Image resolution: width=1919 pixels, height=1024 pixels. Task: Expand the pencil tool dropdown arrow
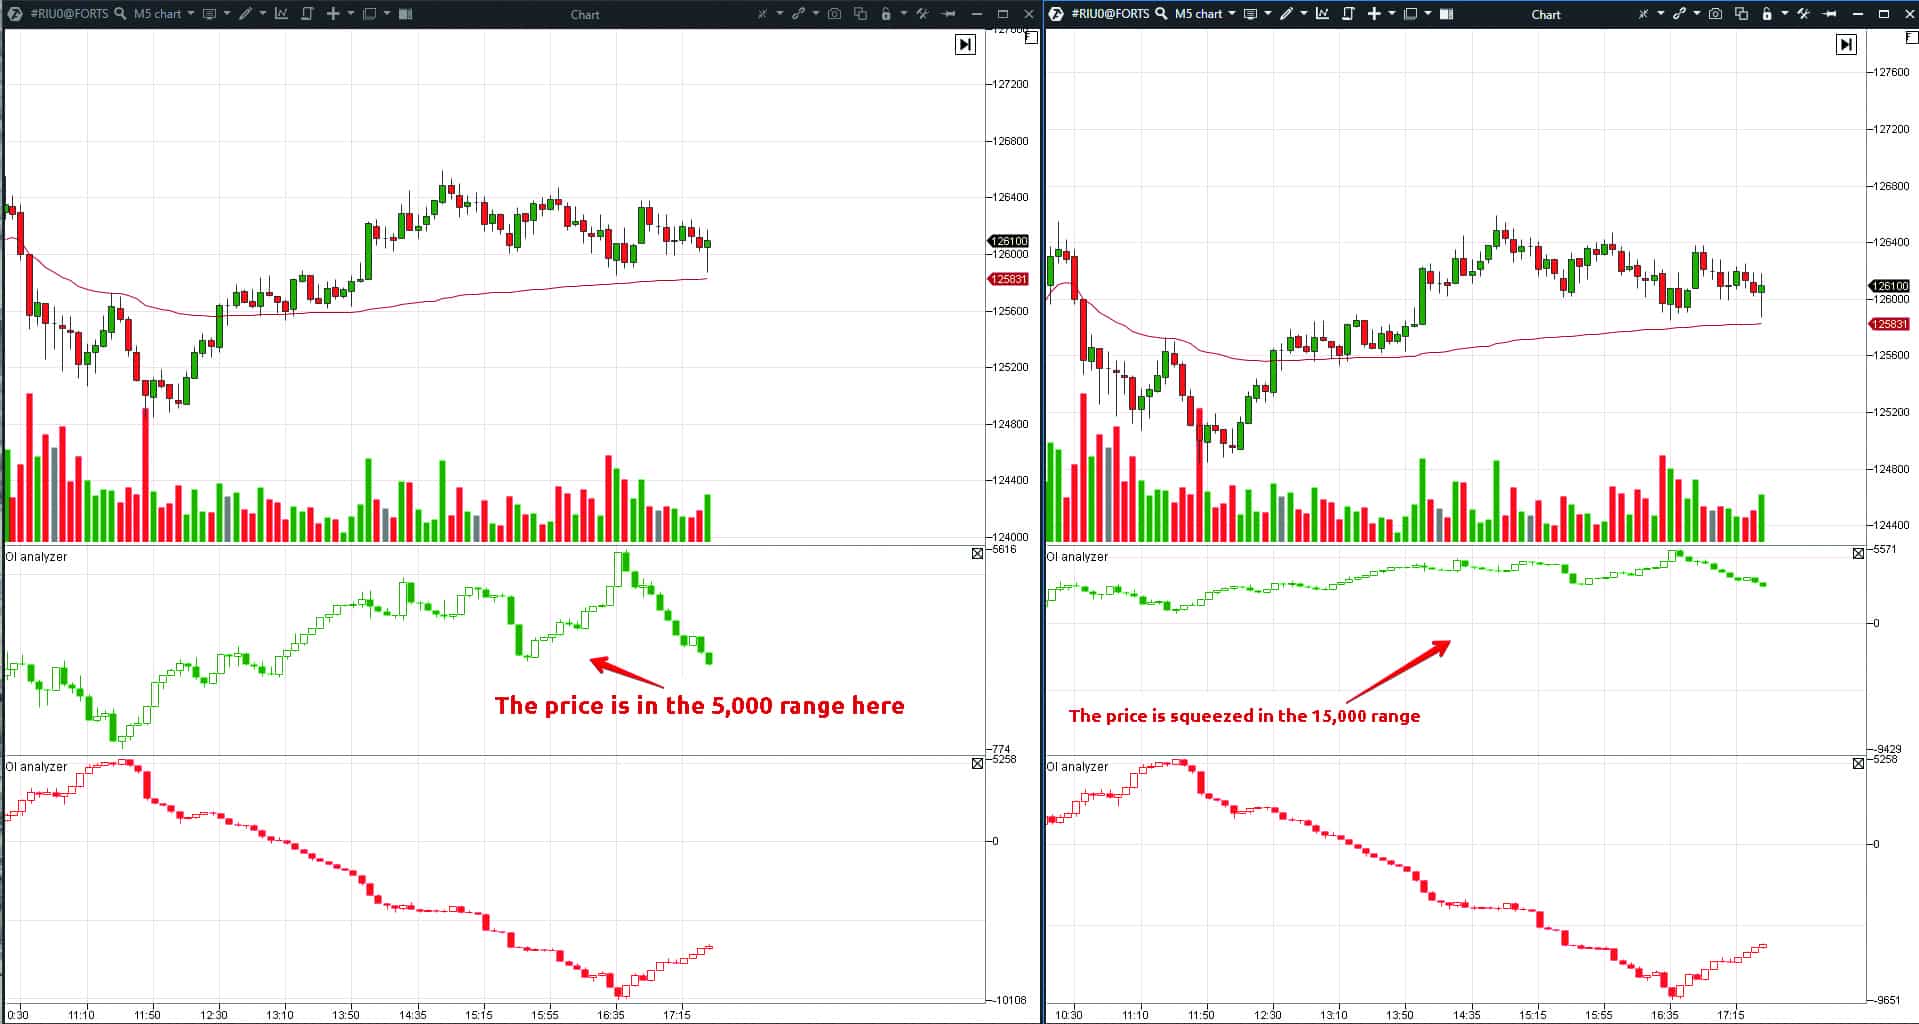pyautogui.click(x=263, y=14)
